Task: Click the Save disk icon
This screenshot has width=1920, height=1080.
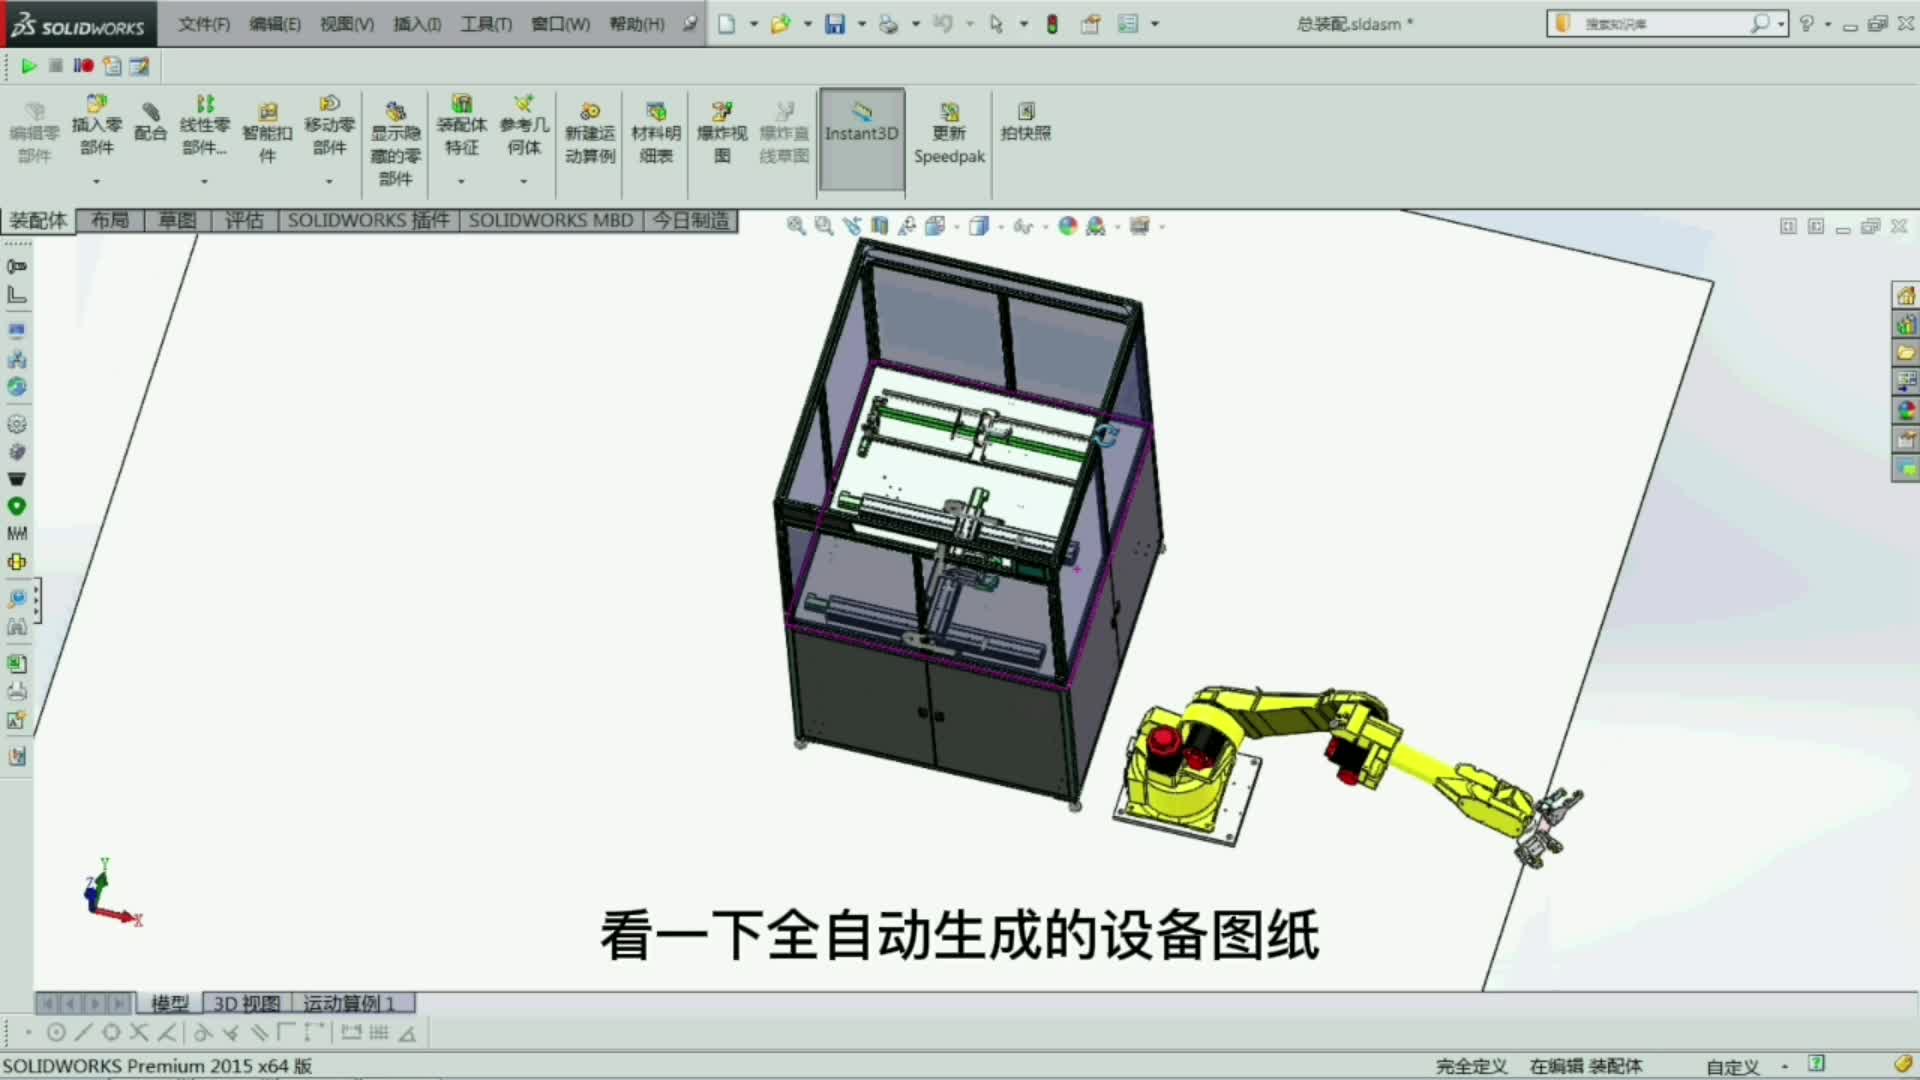Action: (835, 24)
